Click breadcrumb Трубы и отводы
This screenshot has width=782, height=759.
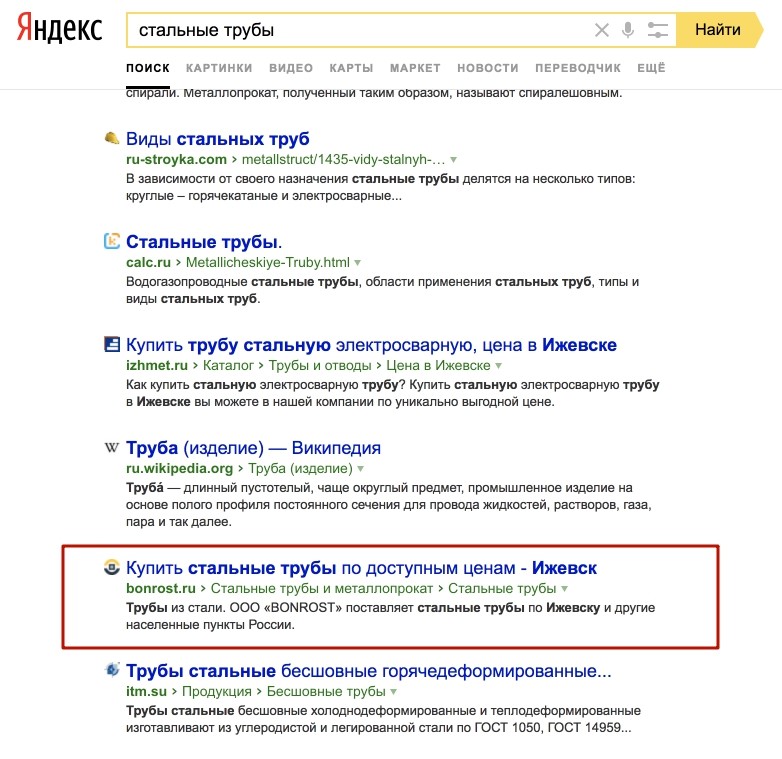coord(320,366)
